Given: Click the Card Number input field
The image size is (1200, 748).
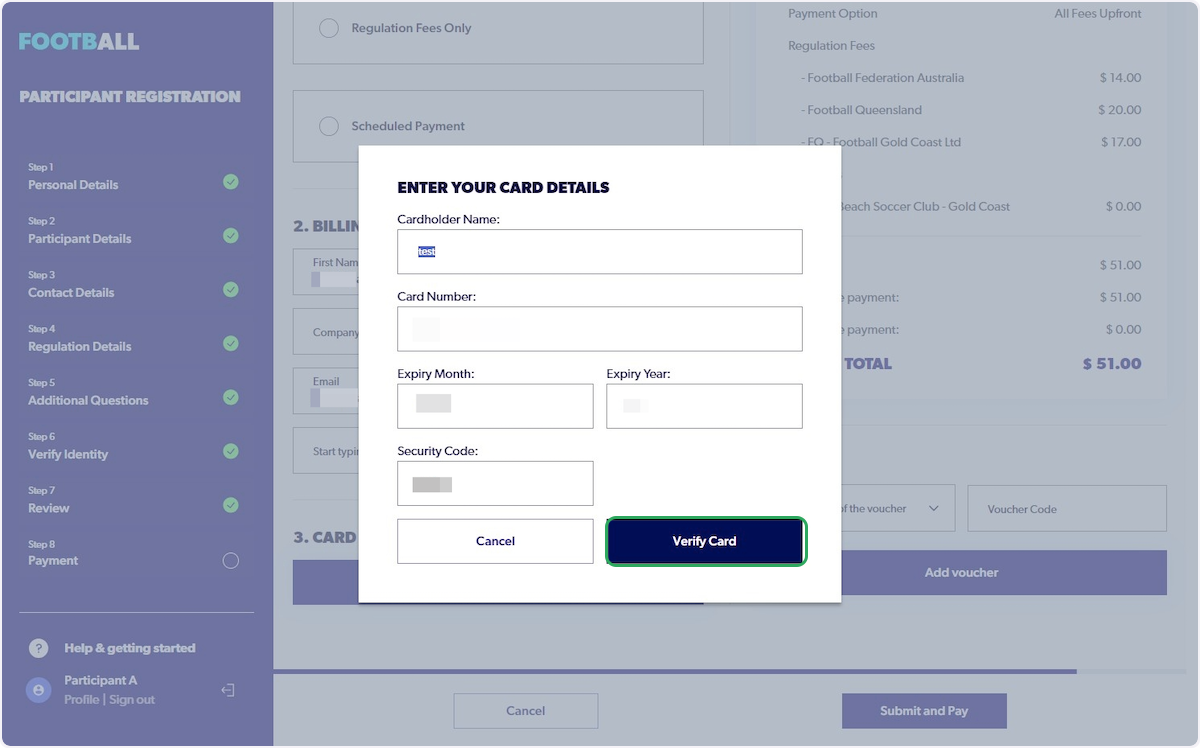Looking at the screenshot, I should click(x=599, y=328).
